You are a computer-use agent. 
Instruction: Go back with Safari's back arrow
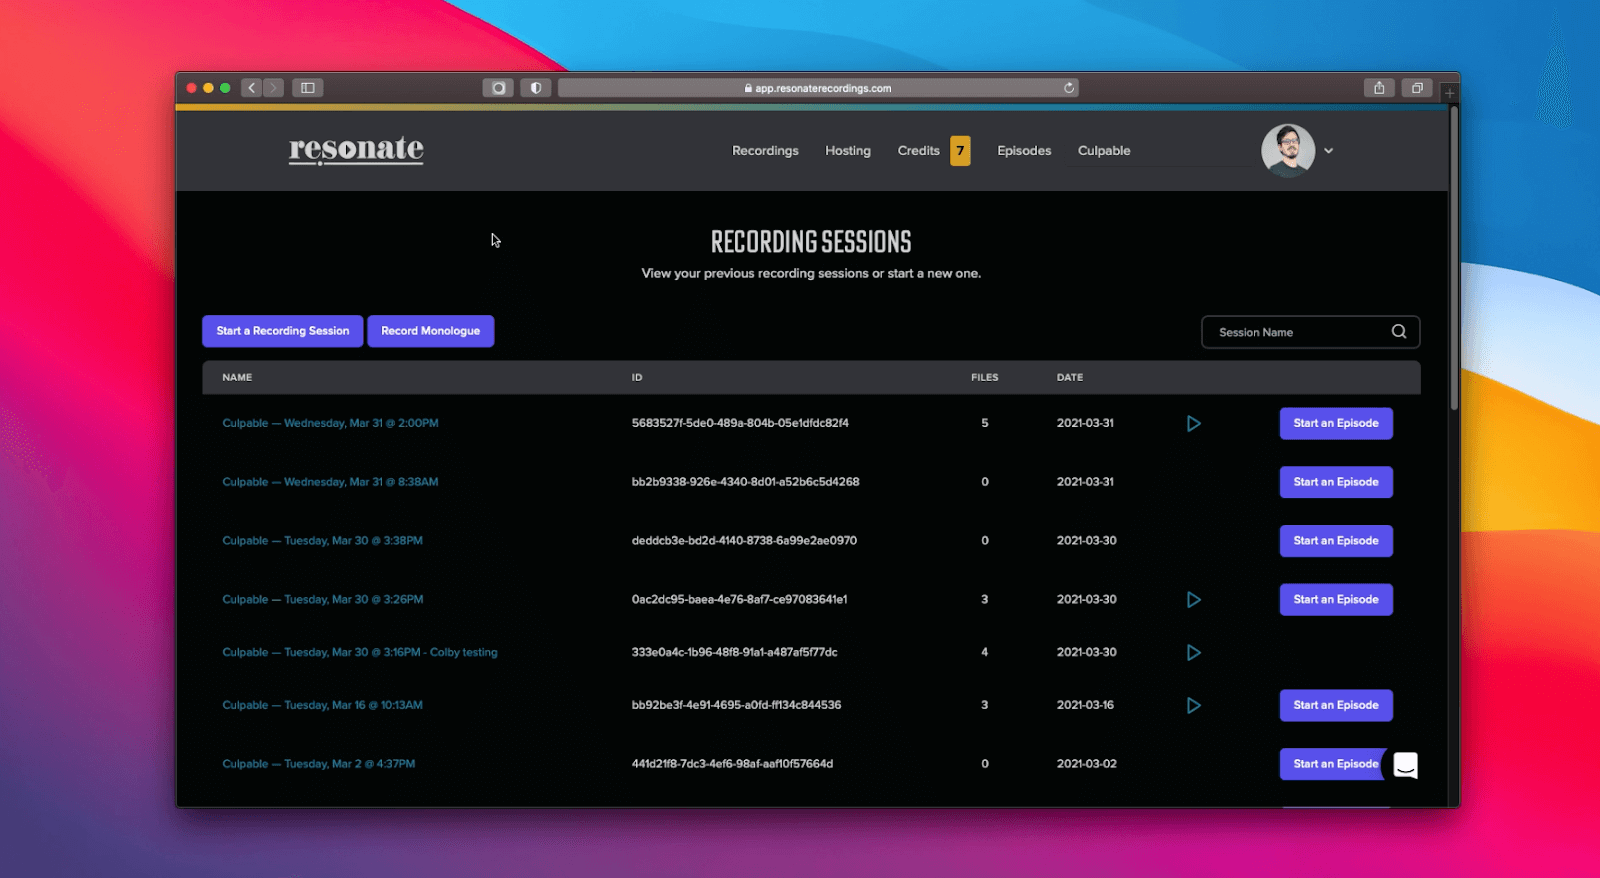tap(252, 88)
